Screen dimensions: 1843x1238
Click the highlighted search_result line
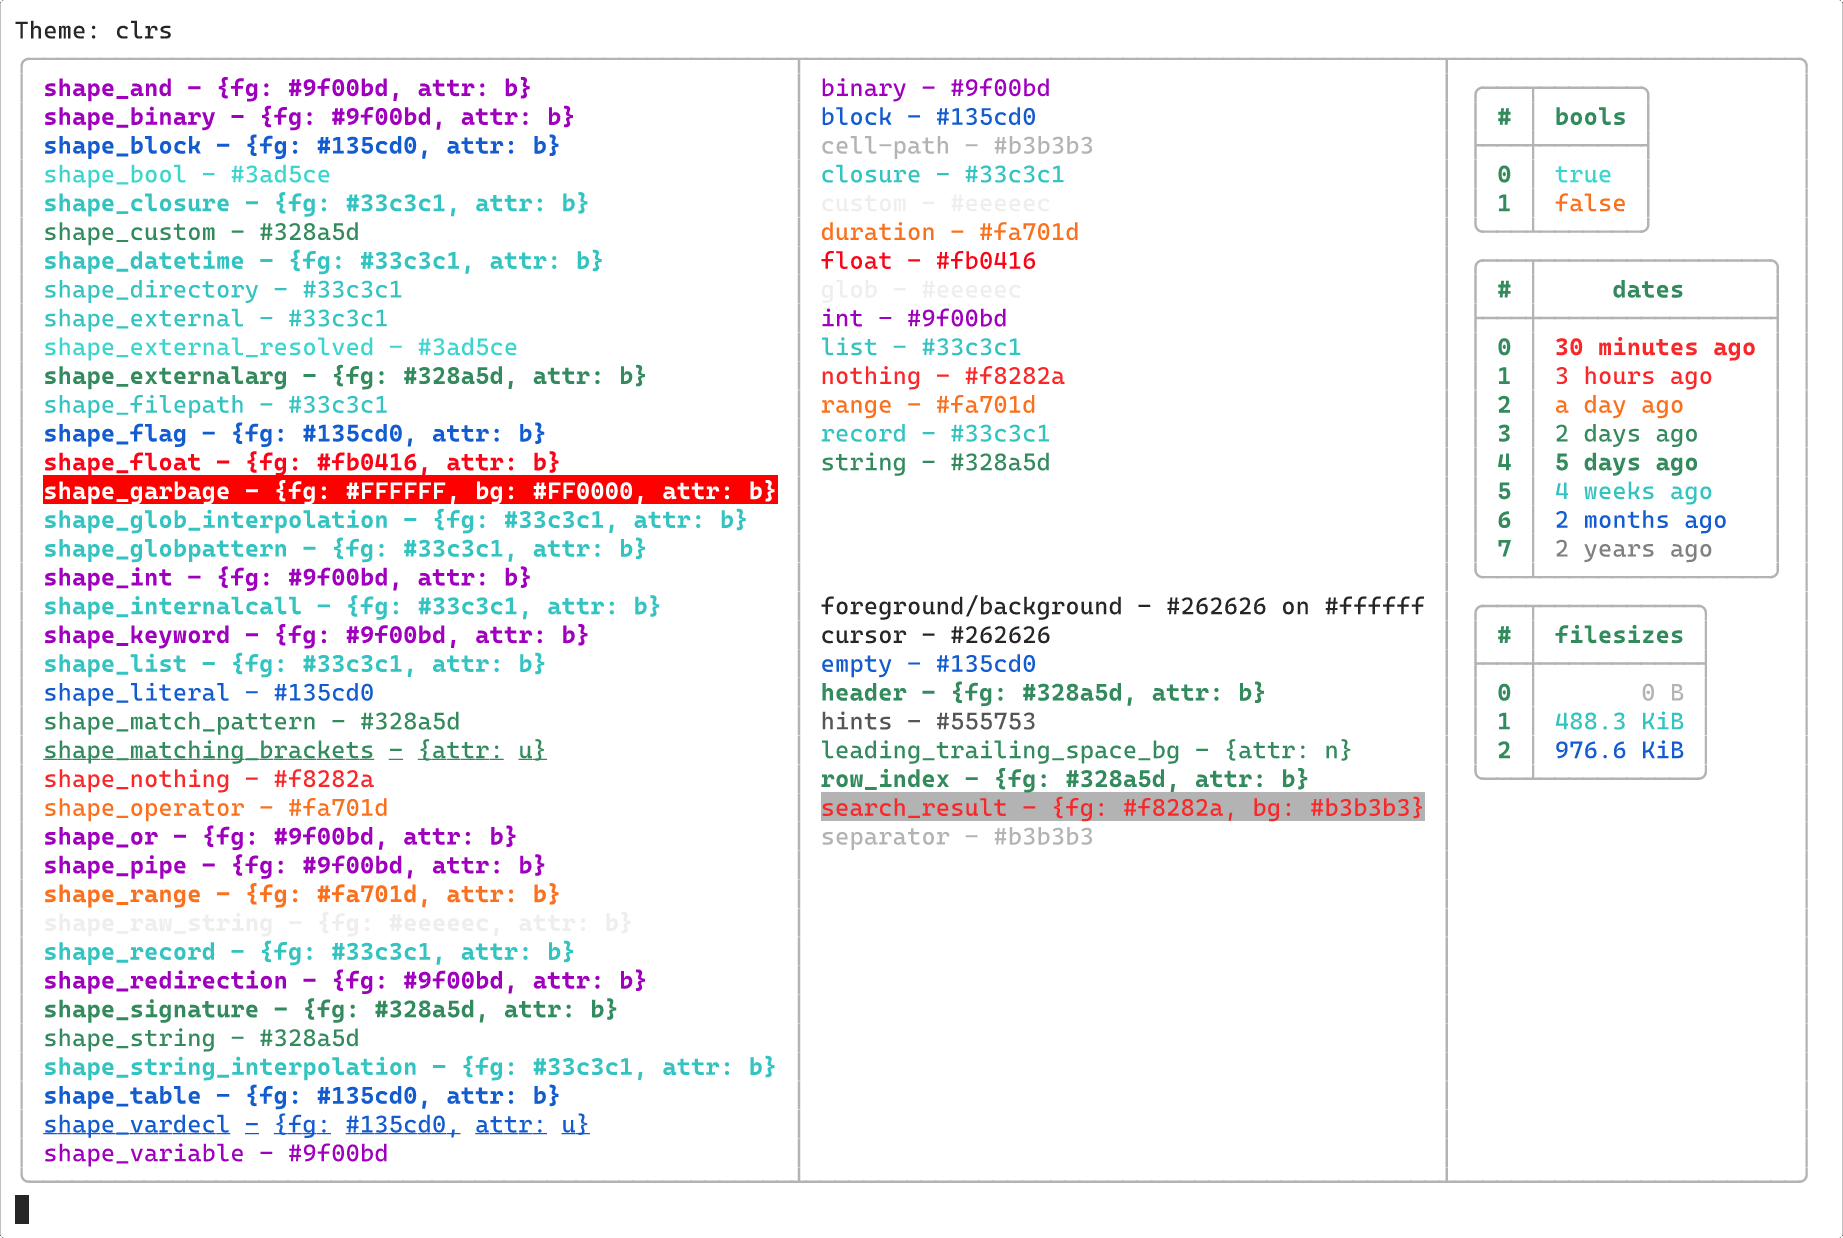(1122, 808)
